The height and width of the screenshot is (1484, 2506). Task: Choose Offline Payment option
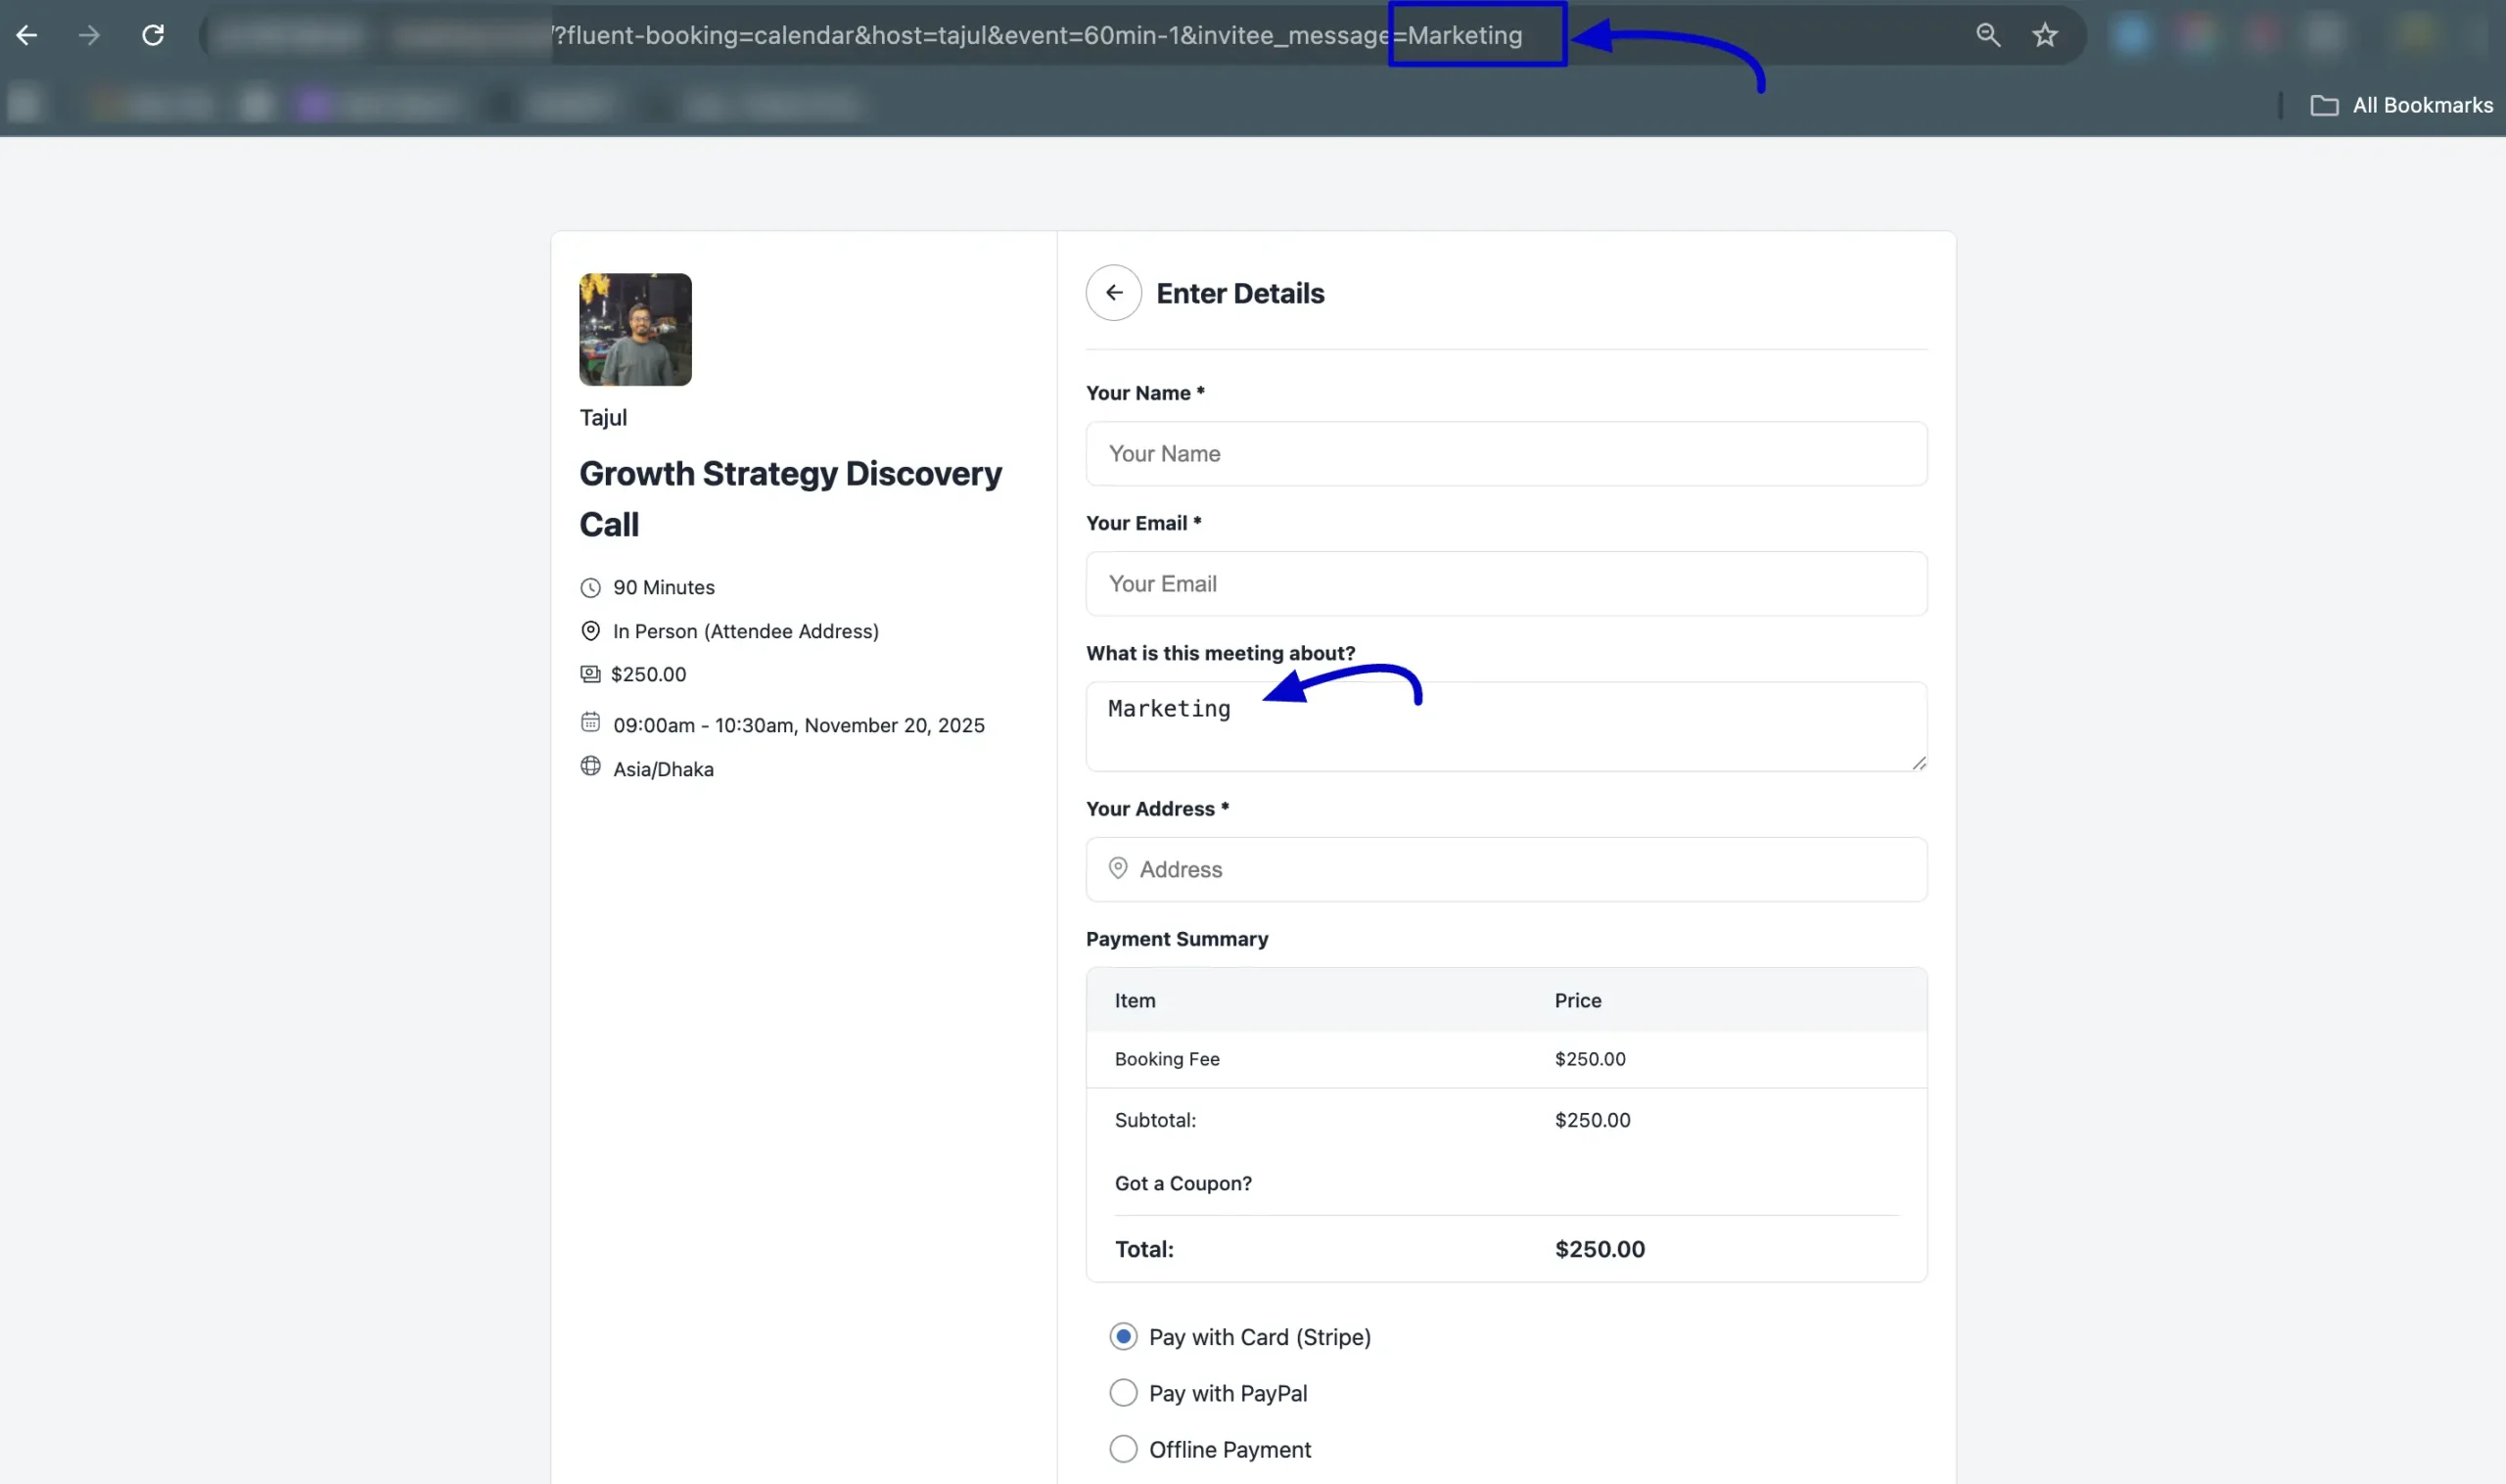click(x=1123, y=1449)
